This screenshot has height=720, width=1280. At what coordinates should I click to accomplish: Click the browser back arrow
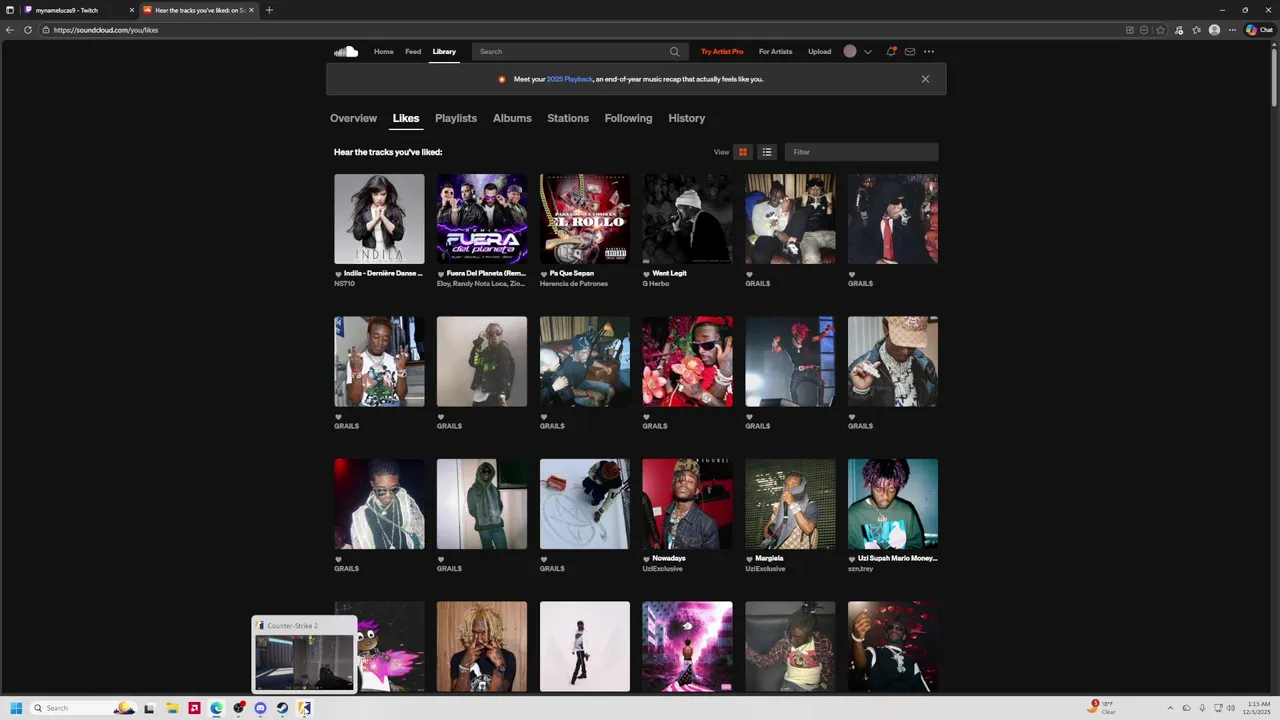coord(10,30)
